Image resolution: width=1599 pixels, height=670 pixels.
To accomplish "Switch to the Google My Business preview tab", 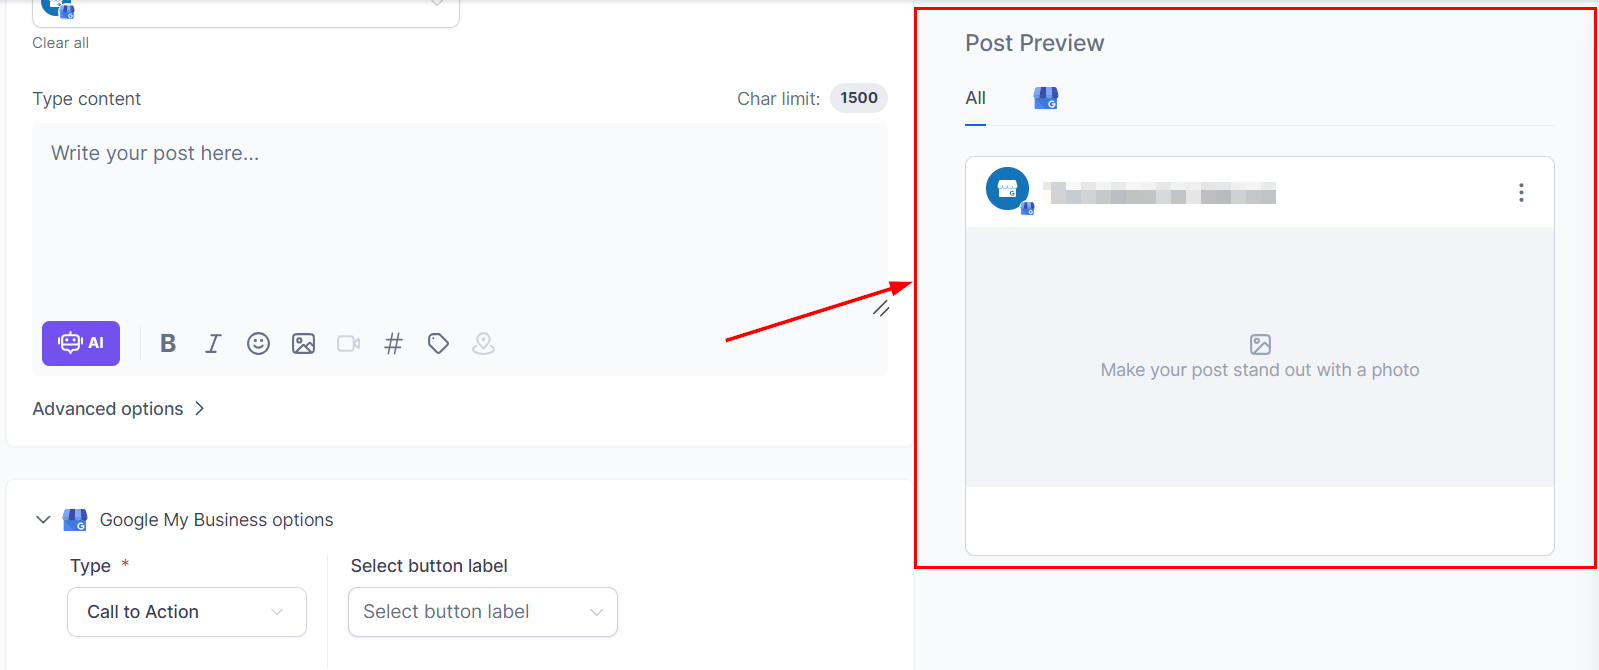I will click(x=1046, y=98).
